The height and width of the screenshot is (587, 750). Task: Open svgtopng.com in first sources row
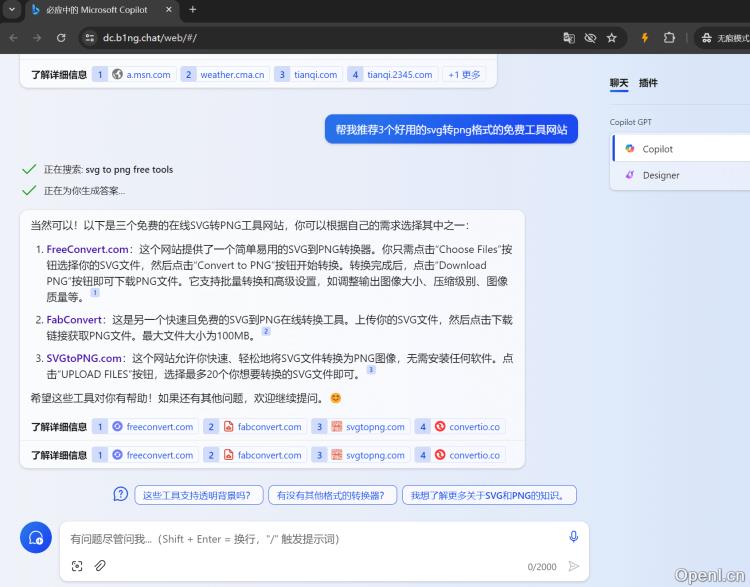coord(361,427)
